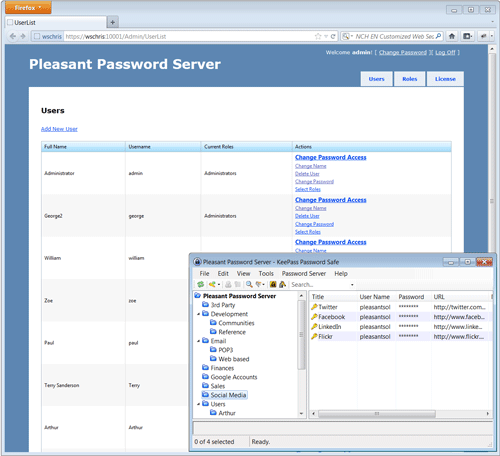Open the Help menu in KeePass

341,274
